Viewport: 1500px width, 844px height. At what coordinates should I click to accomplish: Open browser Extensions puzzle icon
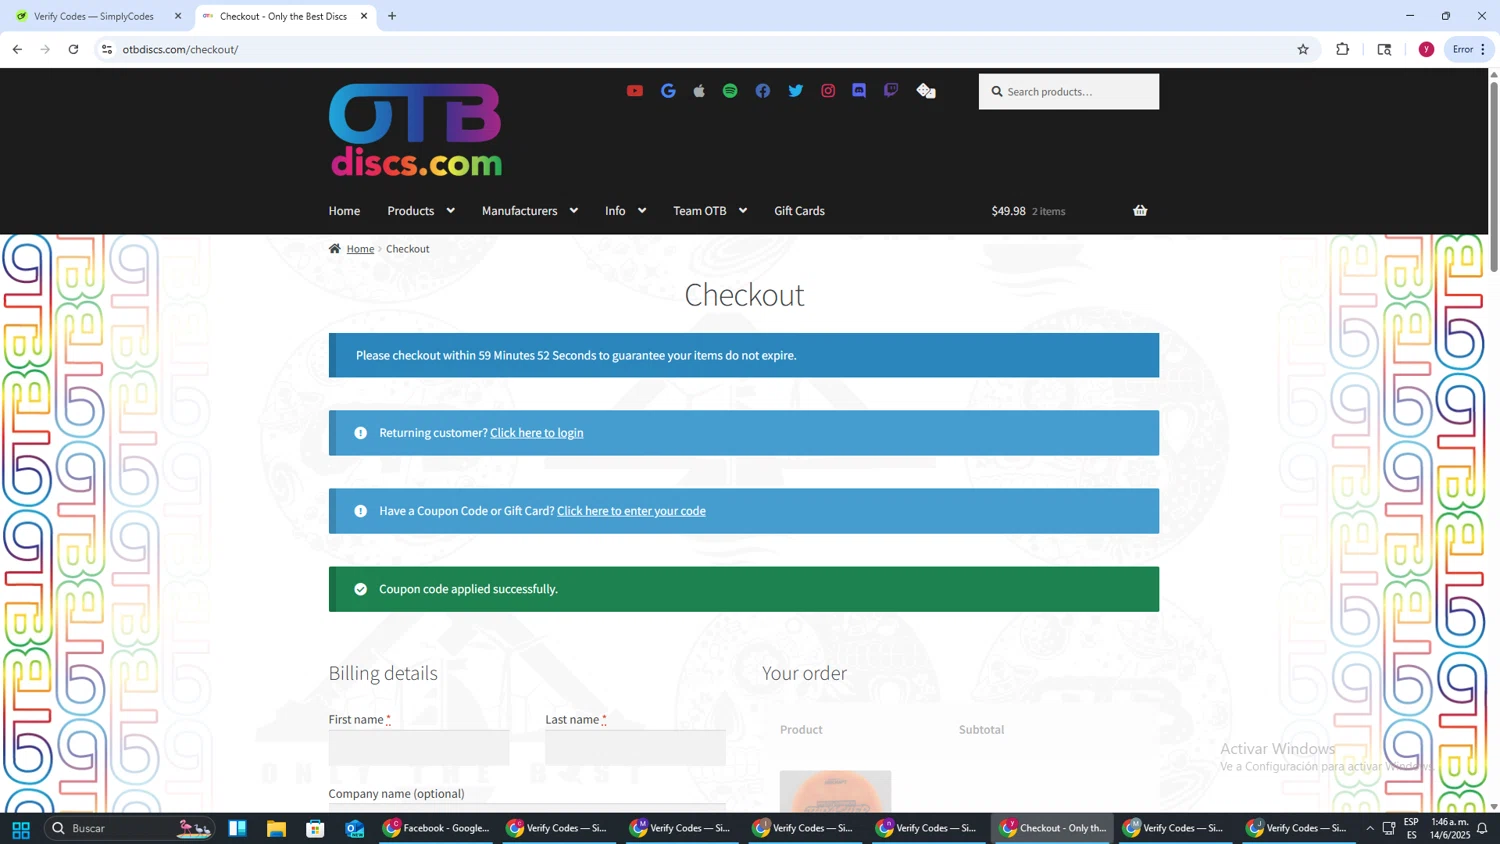pos(1343,49)
